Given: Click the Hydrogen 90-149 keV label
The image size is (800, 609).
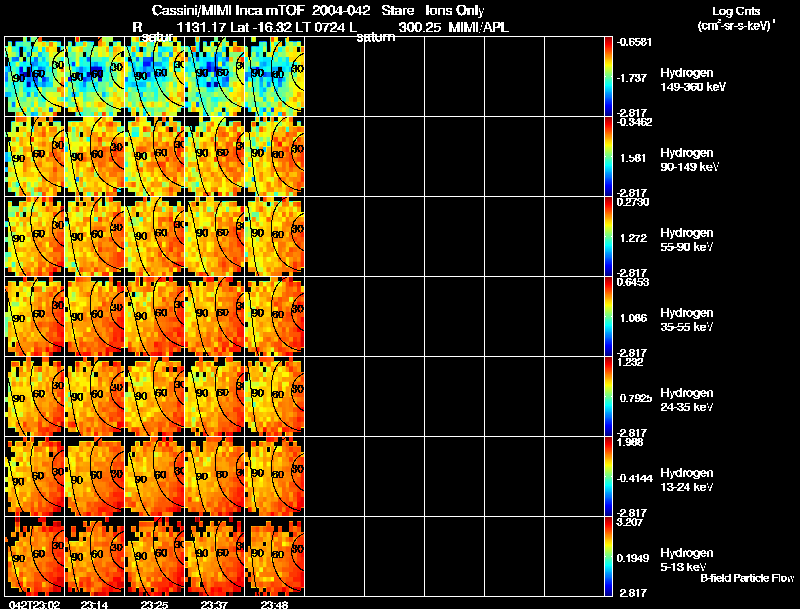Looking at the screenshot, I should coord(690,160).
